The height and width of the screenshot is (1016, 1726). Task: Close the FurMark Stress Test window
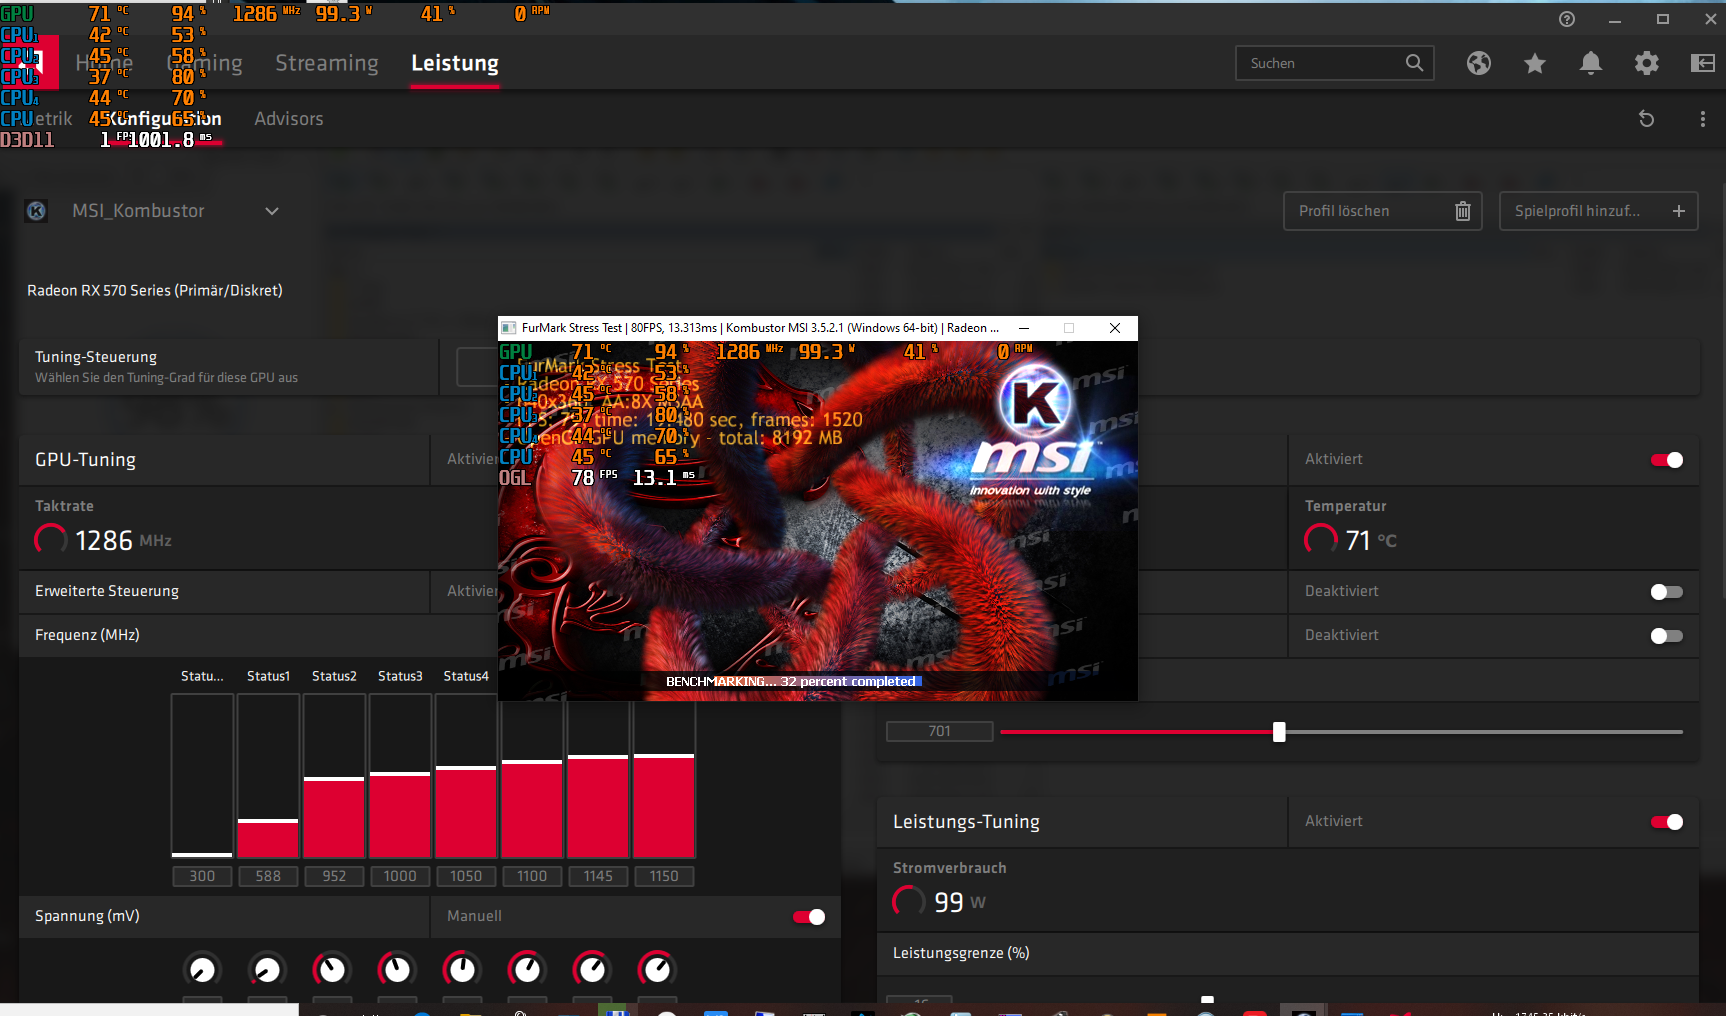coord(1115,328)
